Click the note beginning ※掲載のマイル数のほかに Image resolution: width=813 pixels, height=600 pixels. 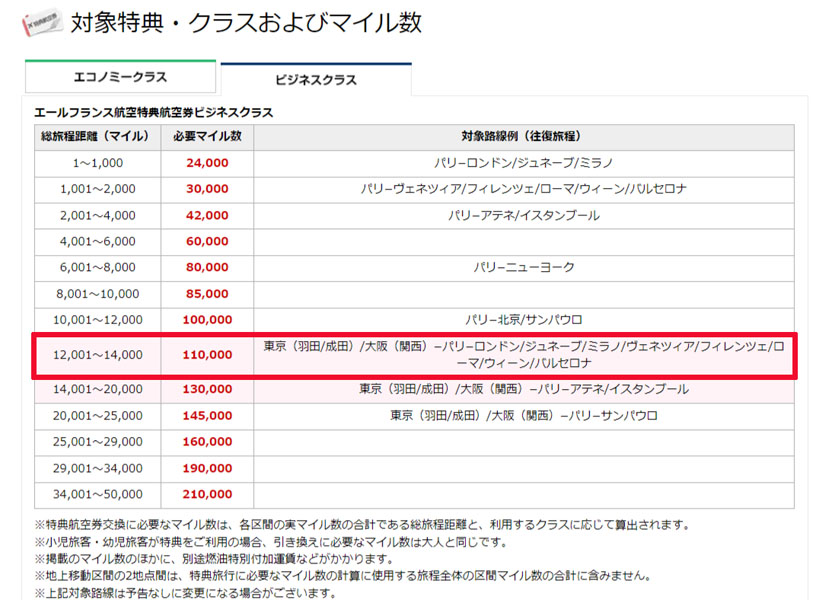[x=214, y=560]
